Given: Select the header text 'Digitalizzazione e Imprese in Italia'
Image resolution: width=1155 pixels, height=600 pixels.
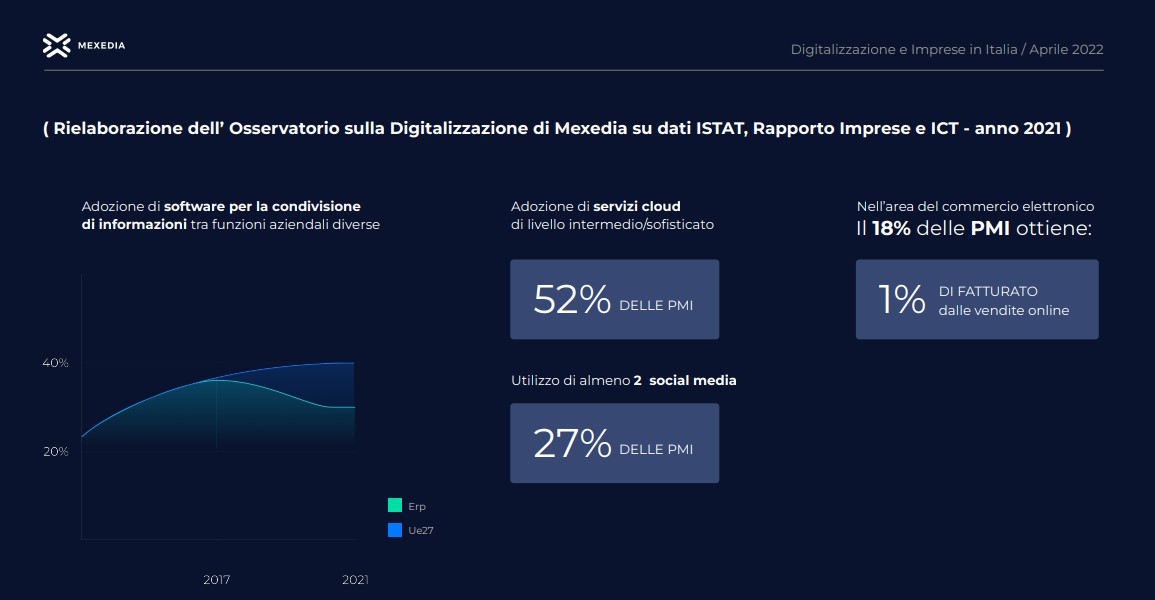Looking at the screenshot, I should 903,49.
